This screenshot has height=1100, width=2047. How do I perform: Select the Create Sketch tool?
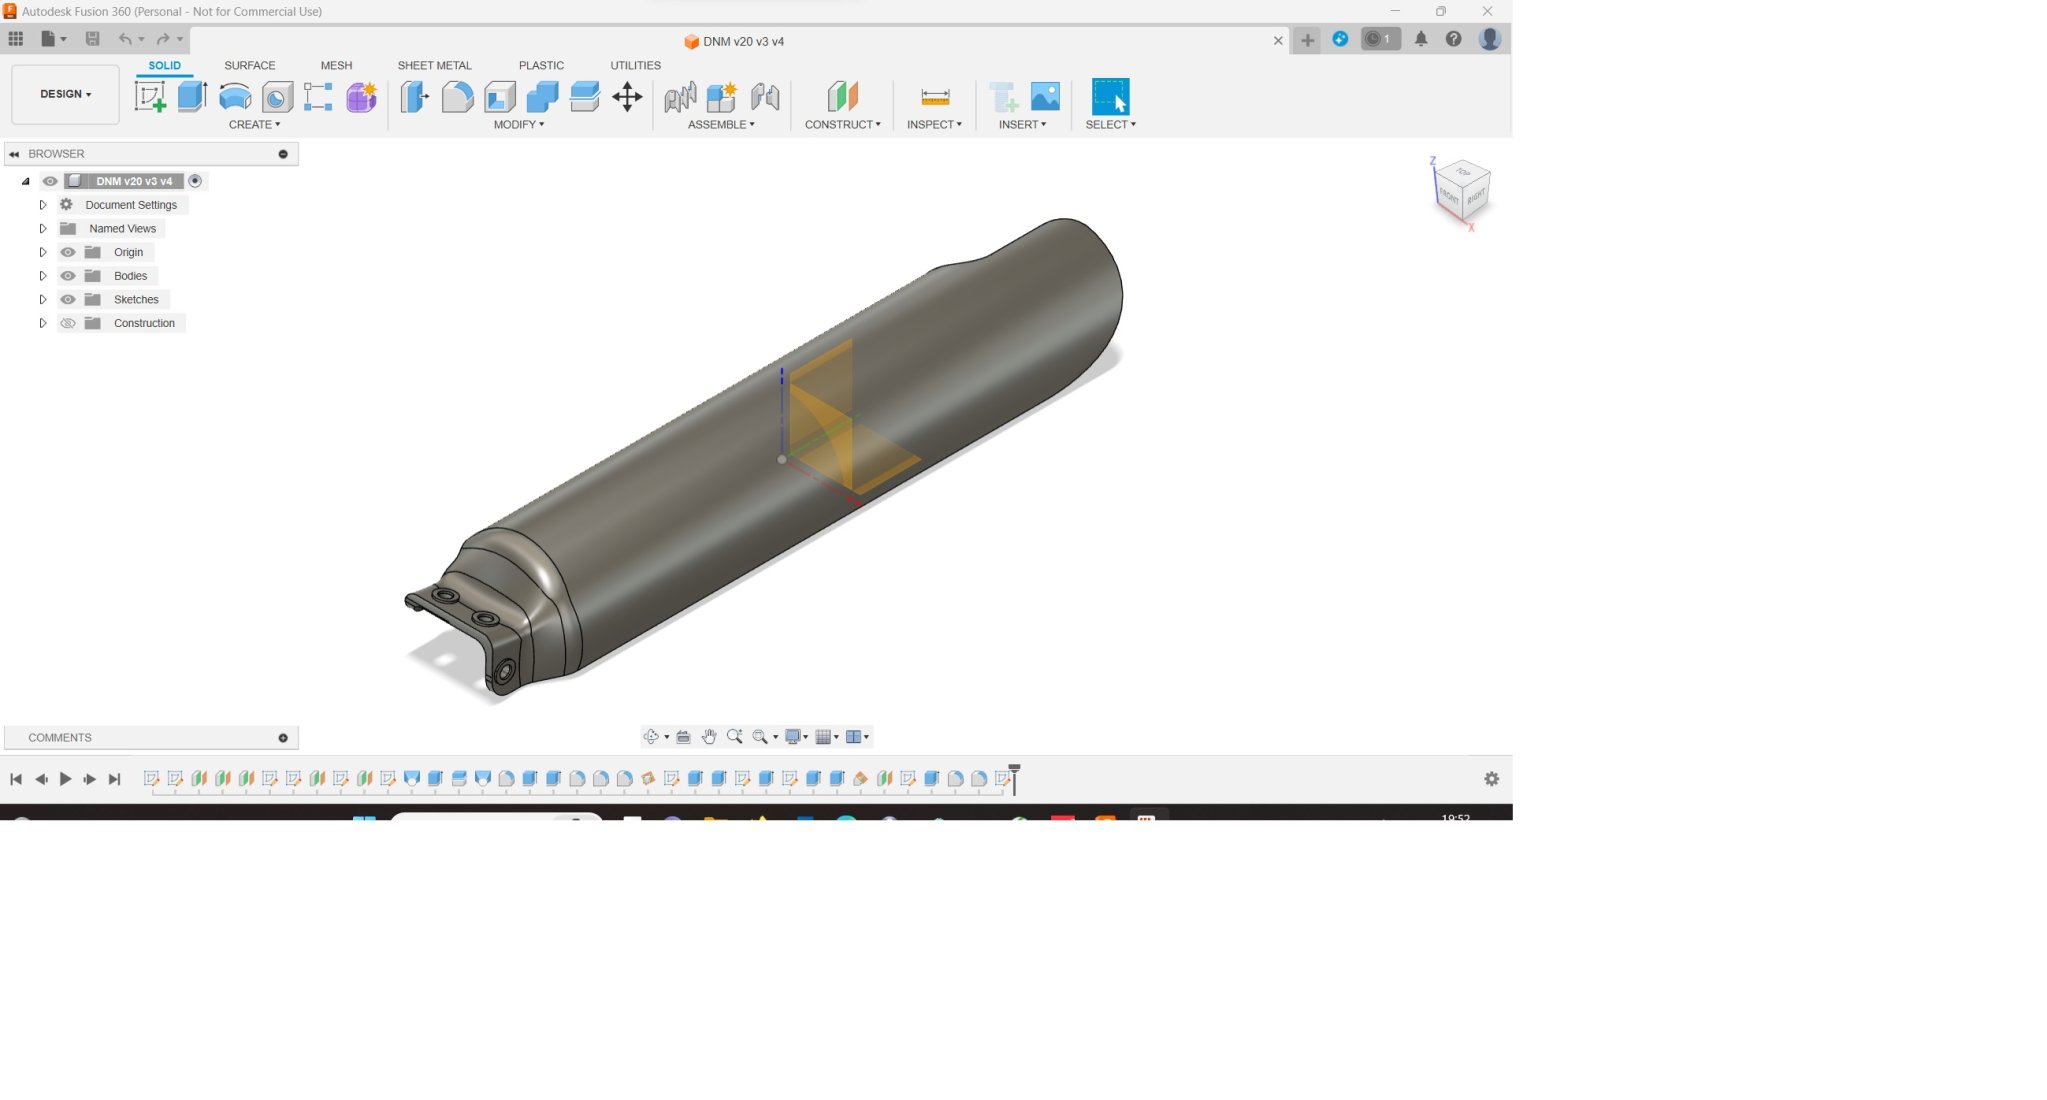(152, 97)
